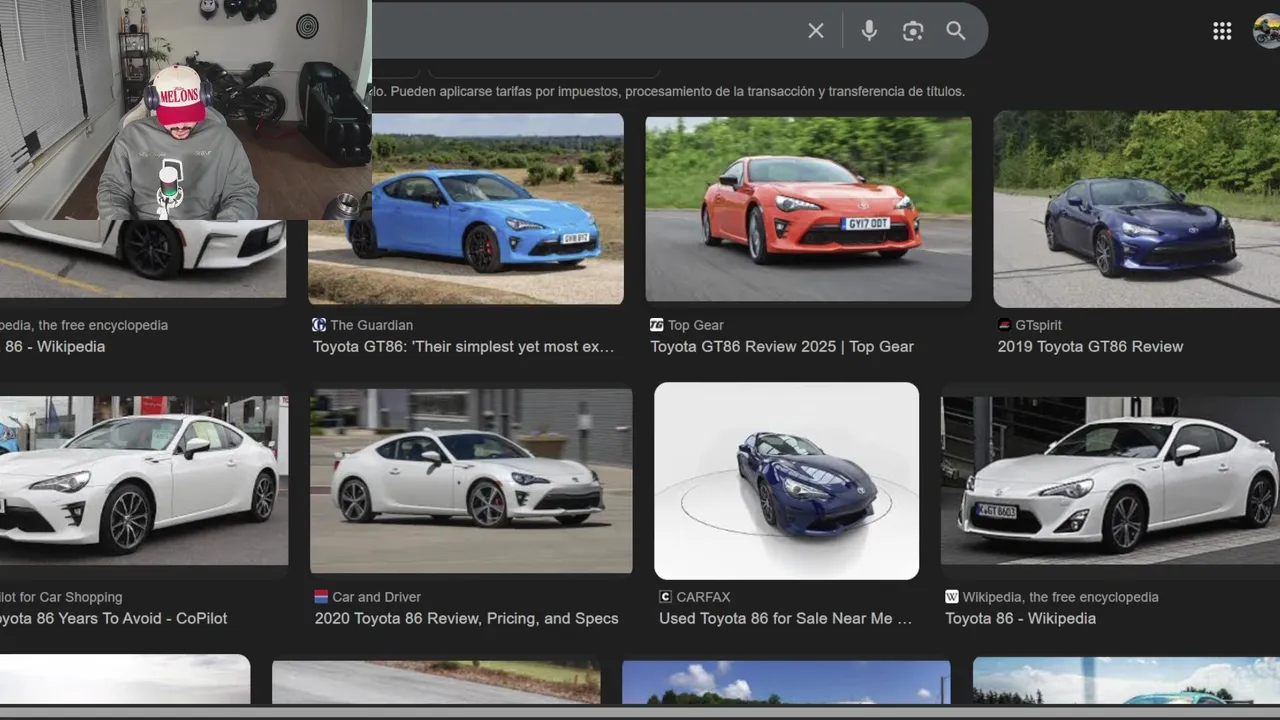Click 'GTspirit' source name
Screen dimensions: 1280x720
[x=1038, y=325]
